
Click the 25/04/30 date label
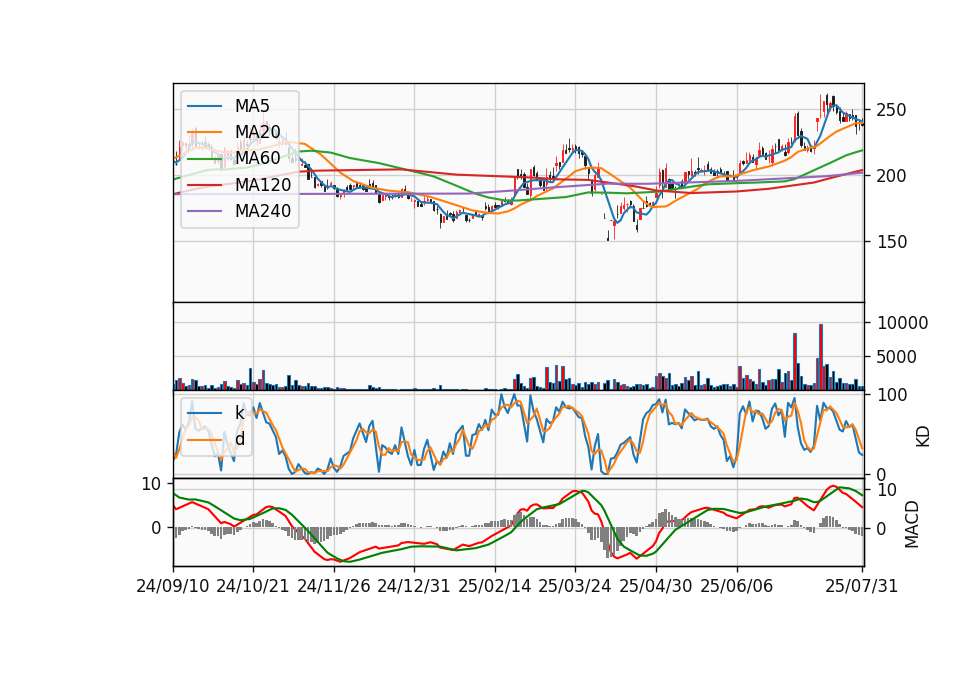[x=656, y=586]
